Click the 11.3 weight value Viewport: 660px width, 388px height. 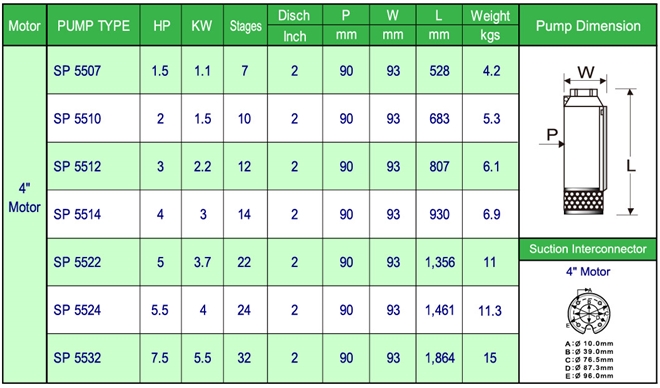click(490, 311)
